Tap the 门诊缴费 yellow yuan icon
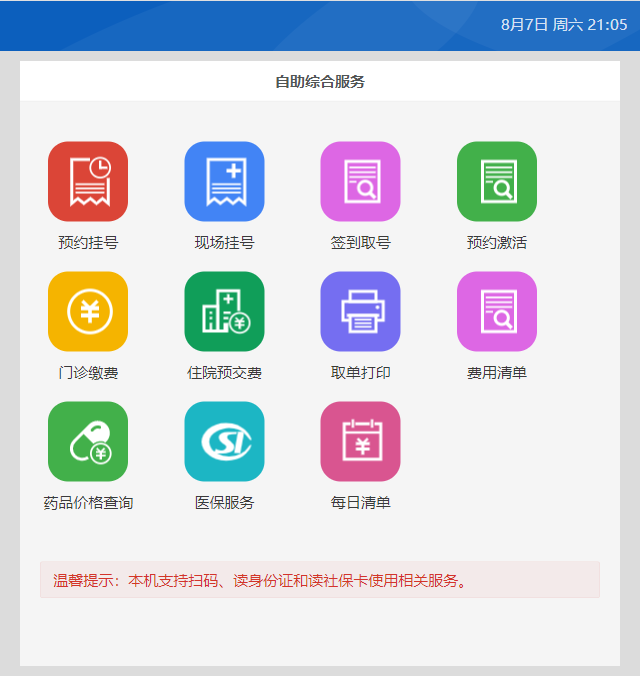 88,311
